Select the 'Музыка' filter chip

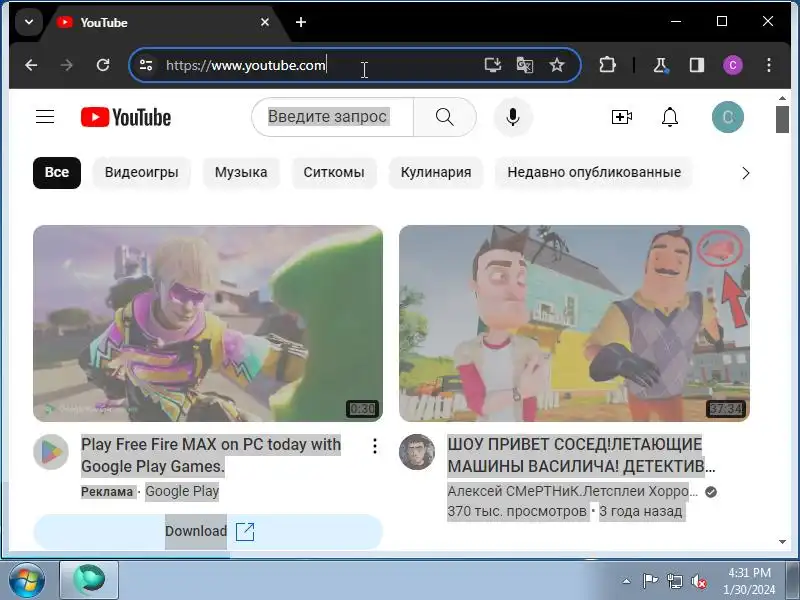click(241, 172)
